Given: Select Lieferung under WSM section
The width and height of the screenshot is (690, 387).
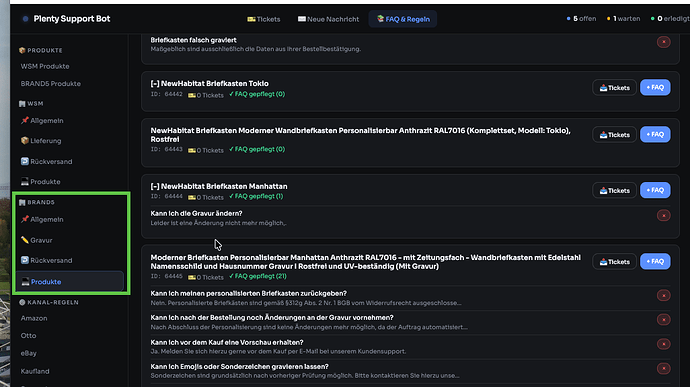Looking at the screenshot, I should [41, 141].
